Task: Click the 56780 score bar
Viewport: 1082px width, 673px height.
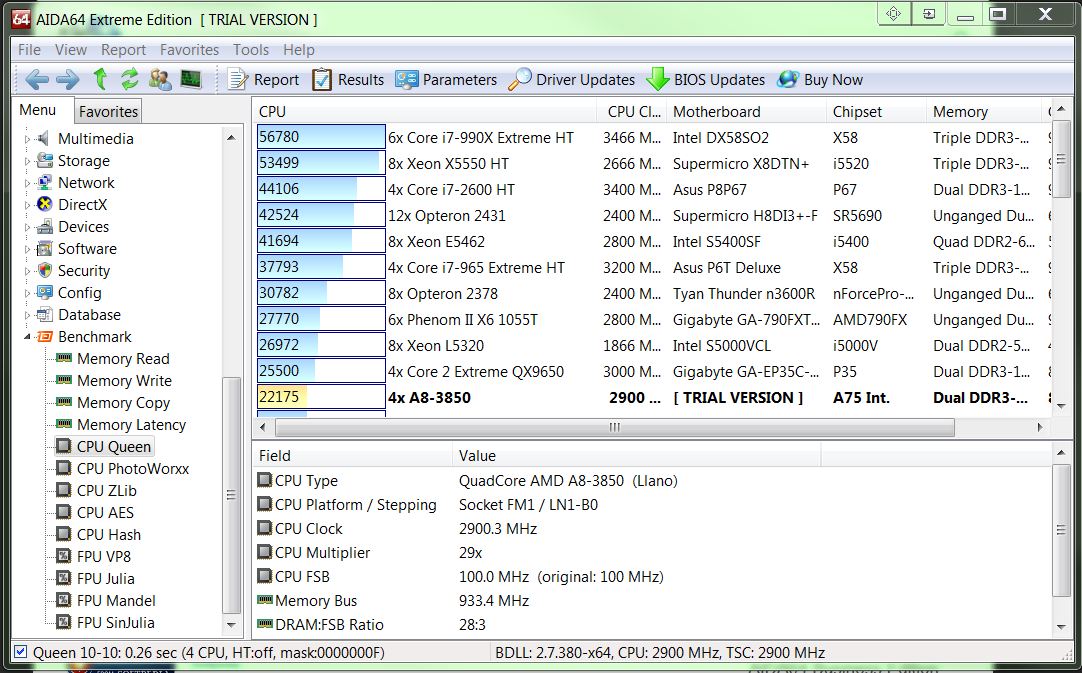Action: (x=321, y=137)
